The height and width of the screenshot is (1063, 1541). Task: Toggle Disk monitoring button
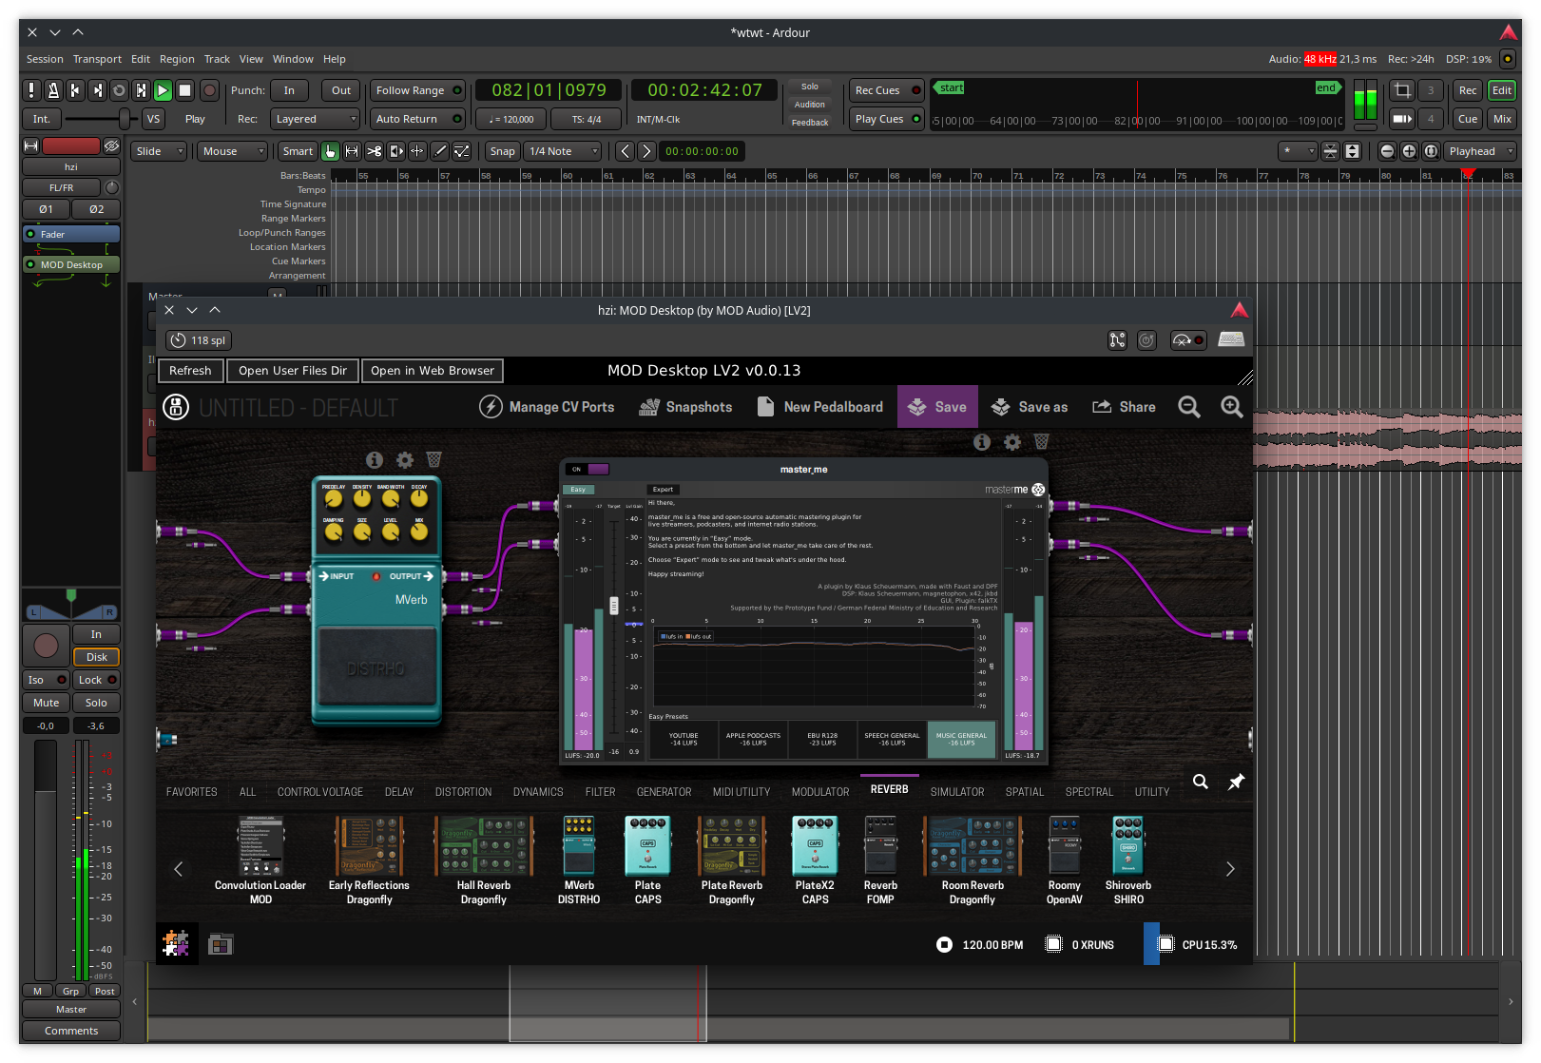click(x=96, y=657)
